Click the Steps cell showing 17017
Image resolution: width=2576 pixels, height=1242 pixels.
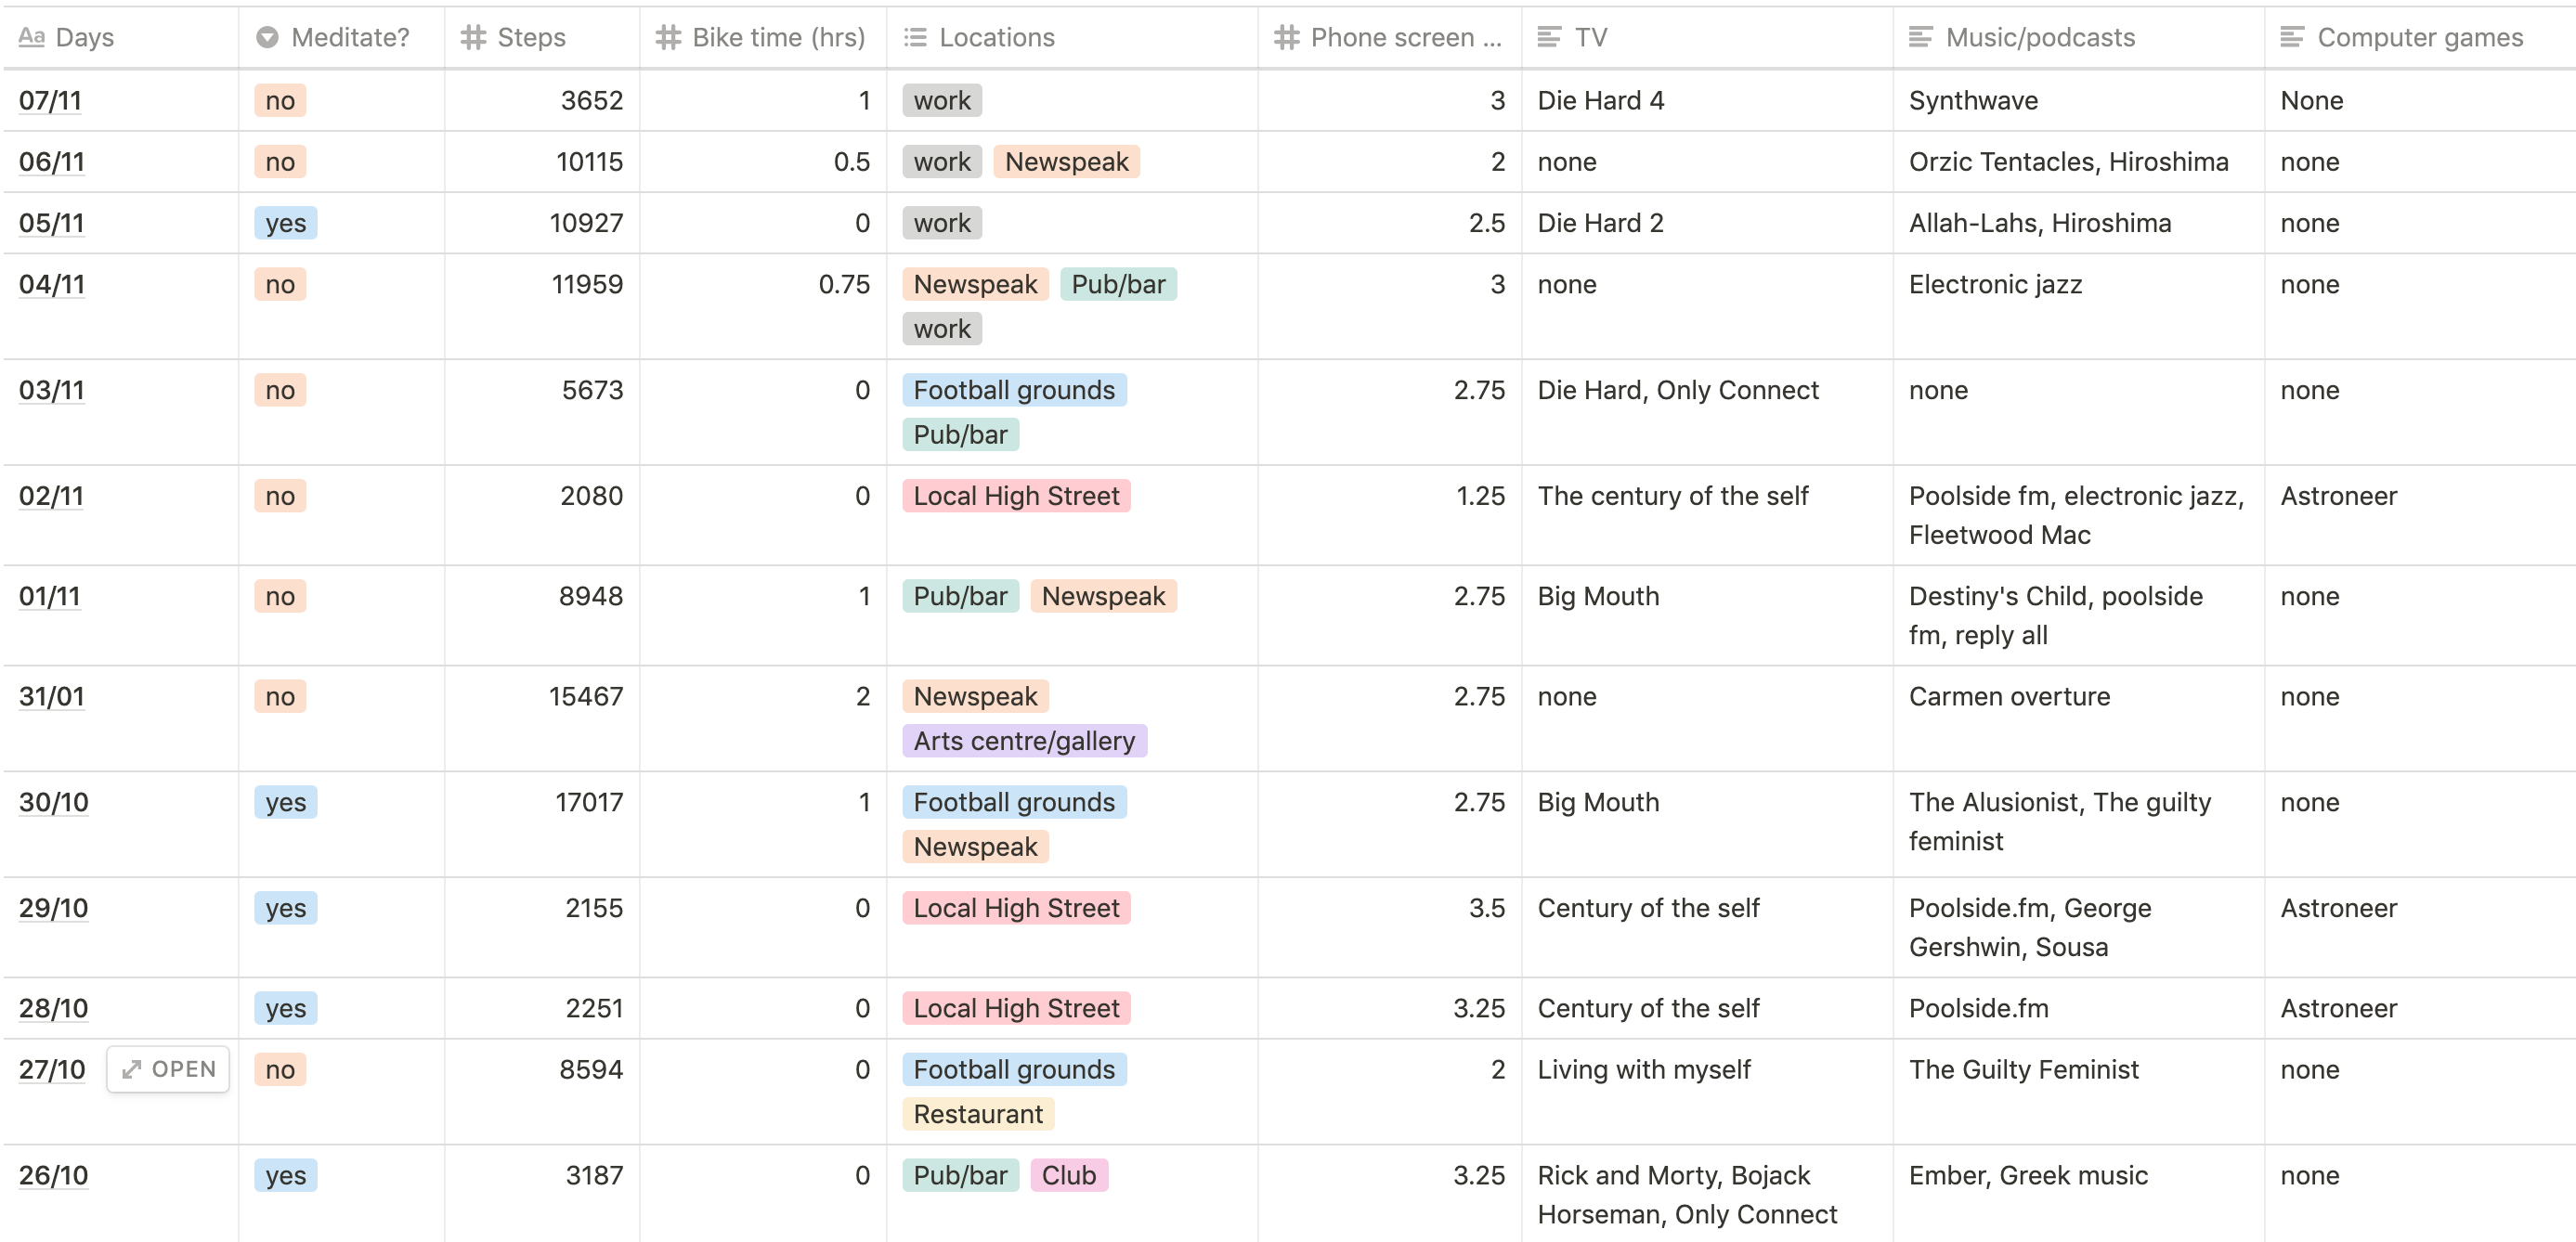542,825
